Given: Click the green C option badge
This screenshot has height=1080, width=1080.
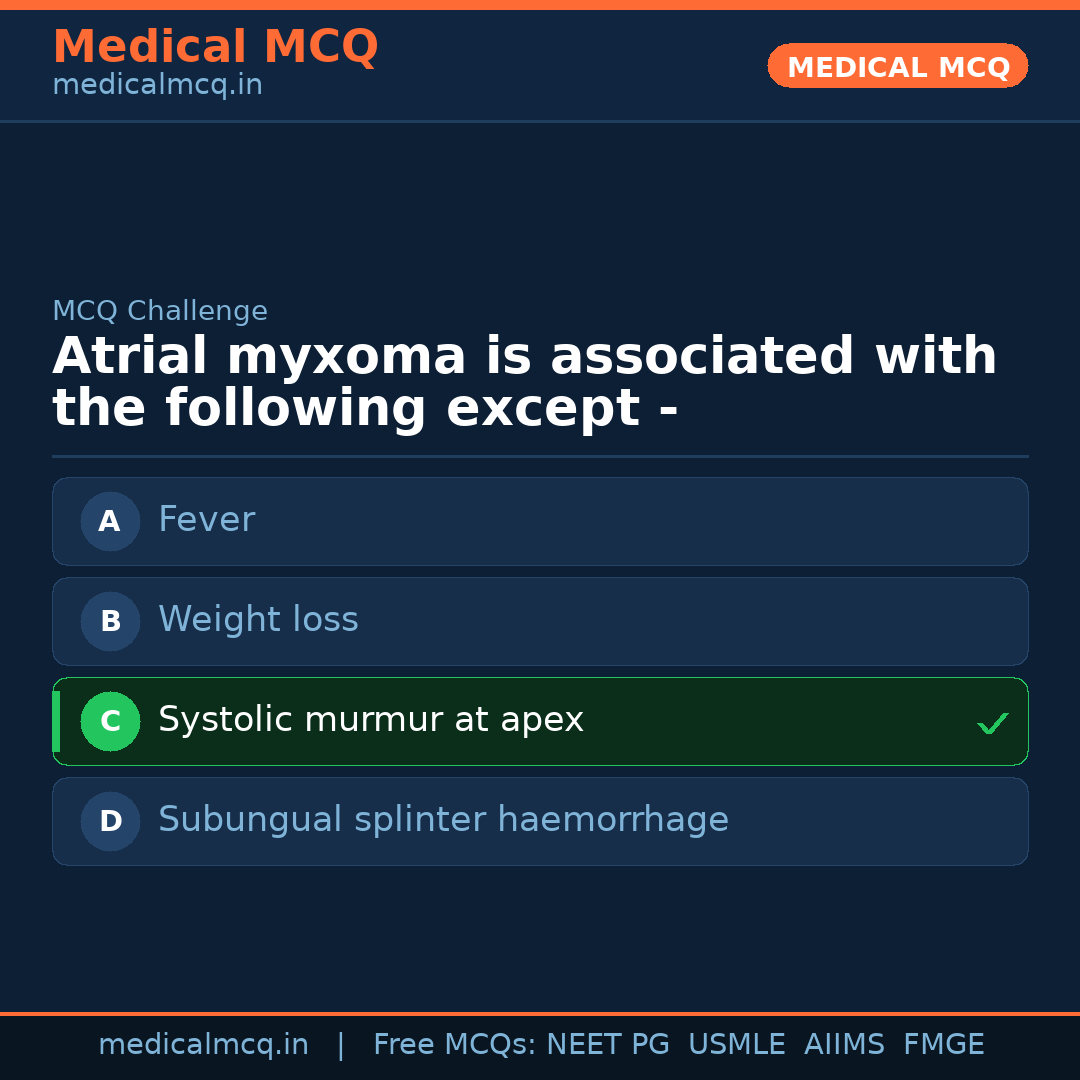Looking at the screenshot, I should 110,721.
